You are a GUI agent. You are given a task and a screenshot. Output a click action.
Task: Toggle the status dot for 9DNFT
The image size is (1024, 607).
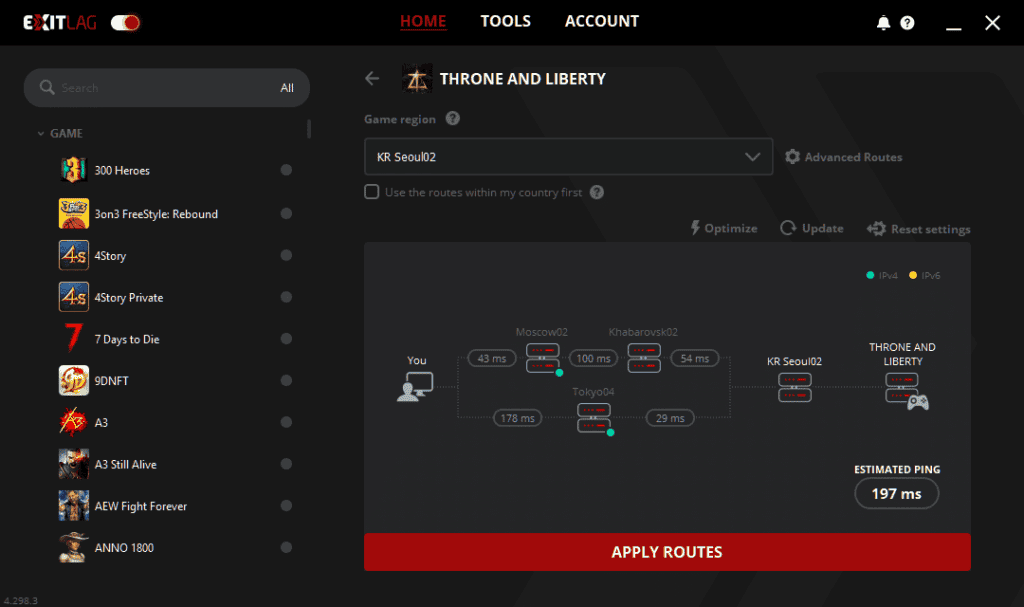point(286,380)
